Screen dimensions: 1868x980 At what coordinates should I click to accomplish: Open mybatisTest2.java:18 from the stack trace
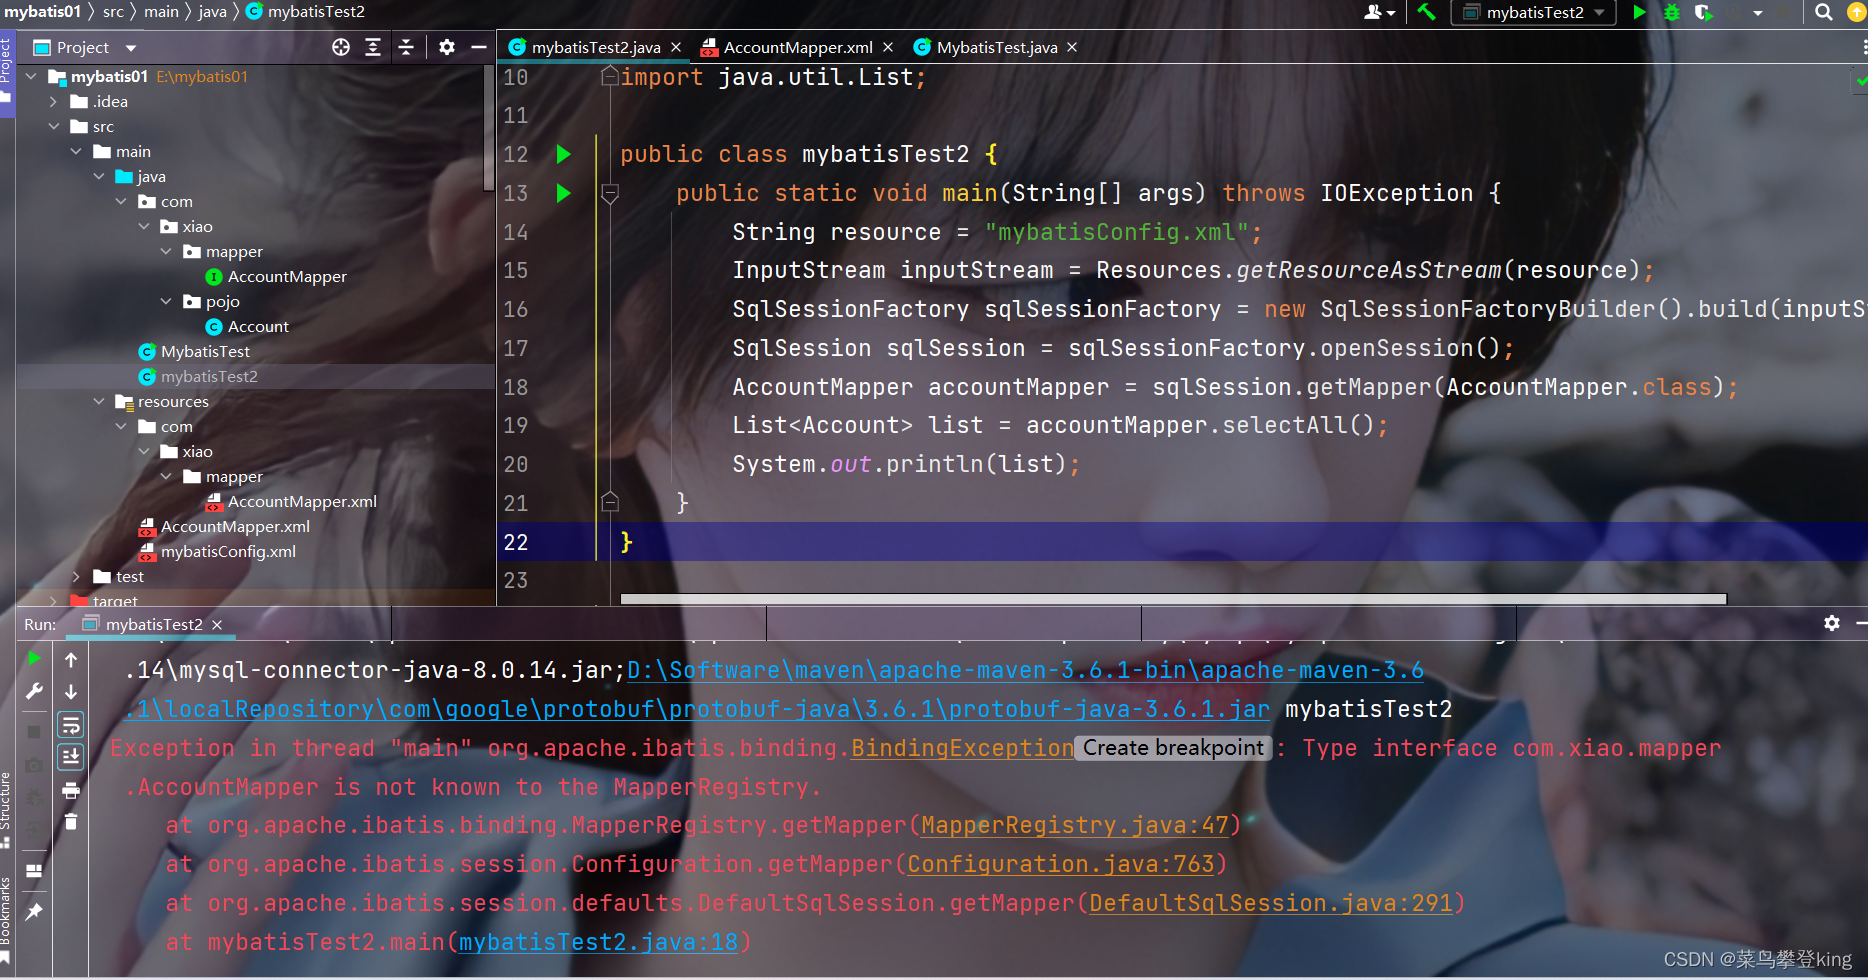(597, 941)
